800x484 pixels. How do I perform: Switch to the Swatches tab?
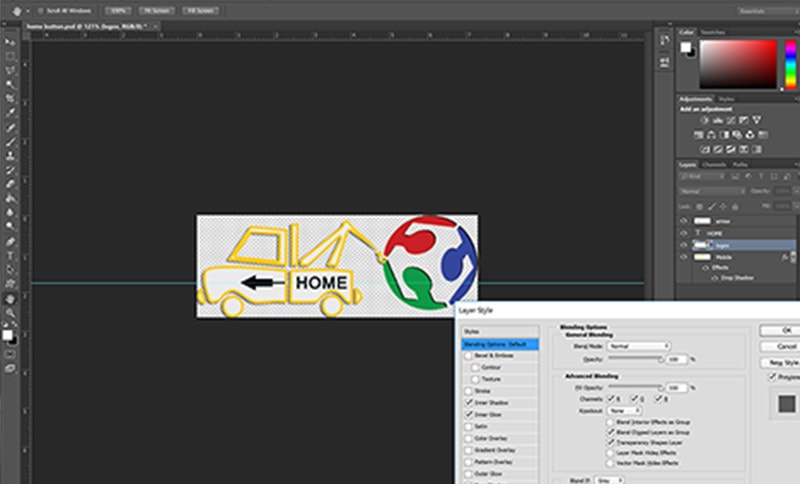click(712, 32)
